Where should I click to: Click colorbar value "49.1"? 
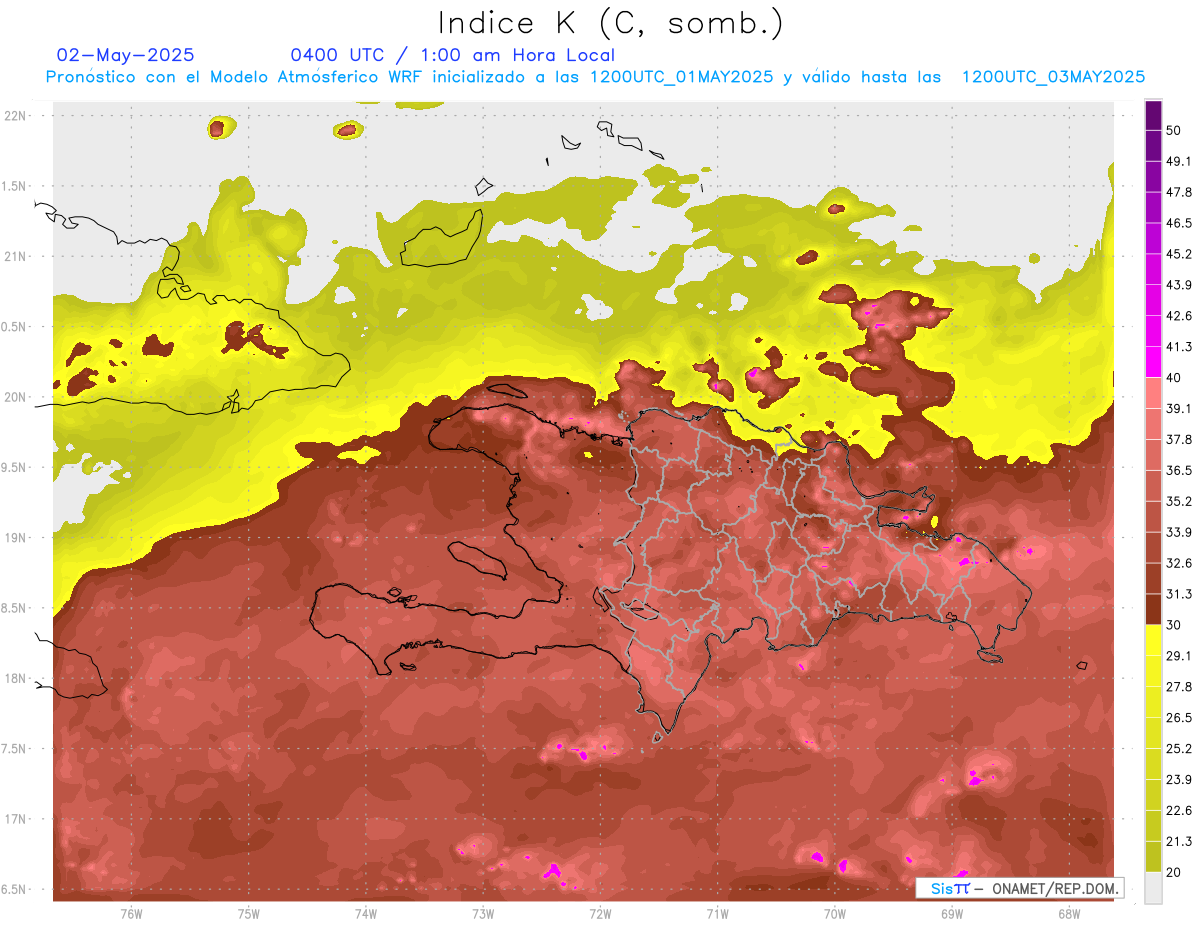click(1179, 161)
